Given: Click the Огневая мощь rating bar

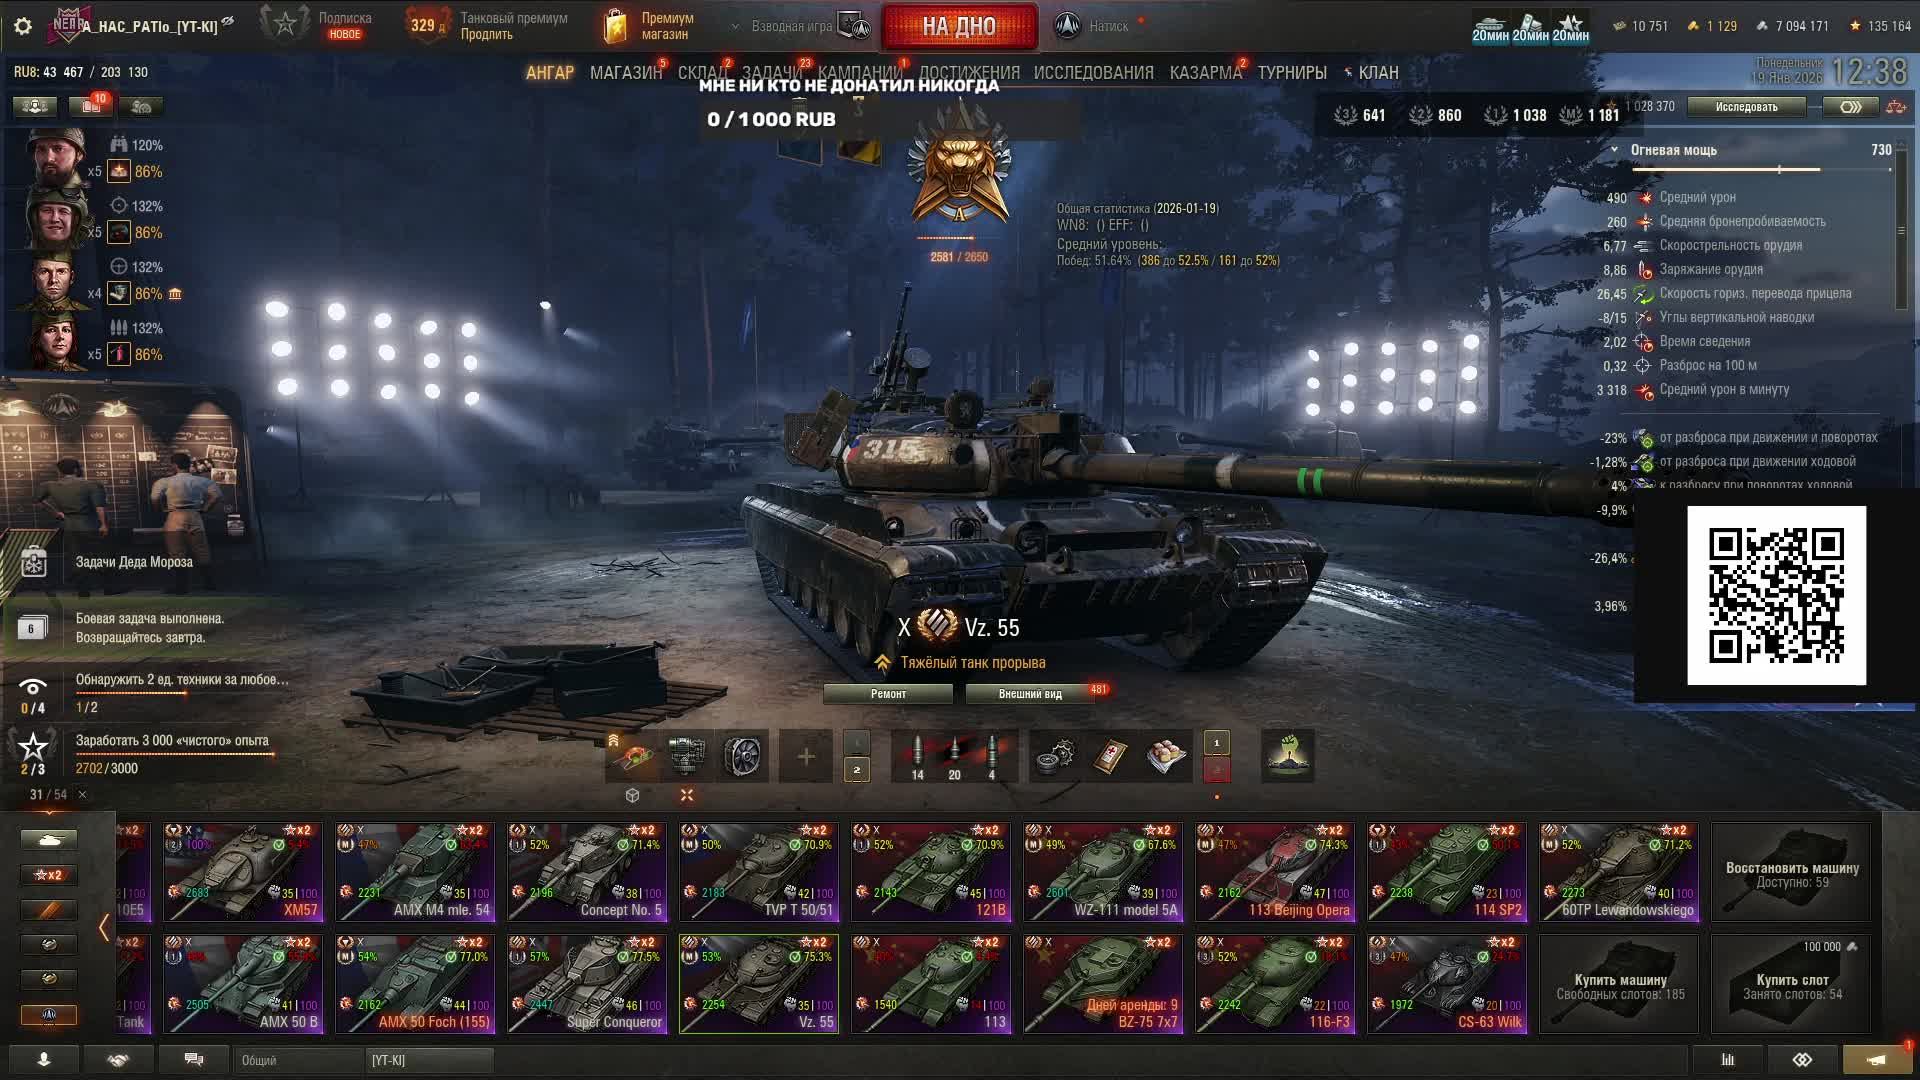Looking at the screenshot, I should click(x=1762, y=170).
